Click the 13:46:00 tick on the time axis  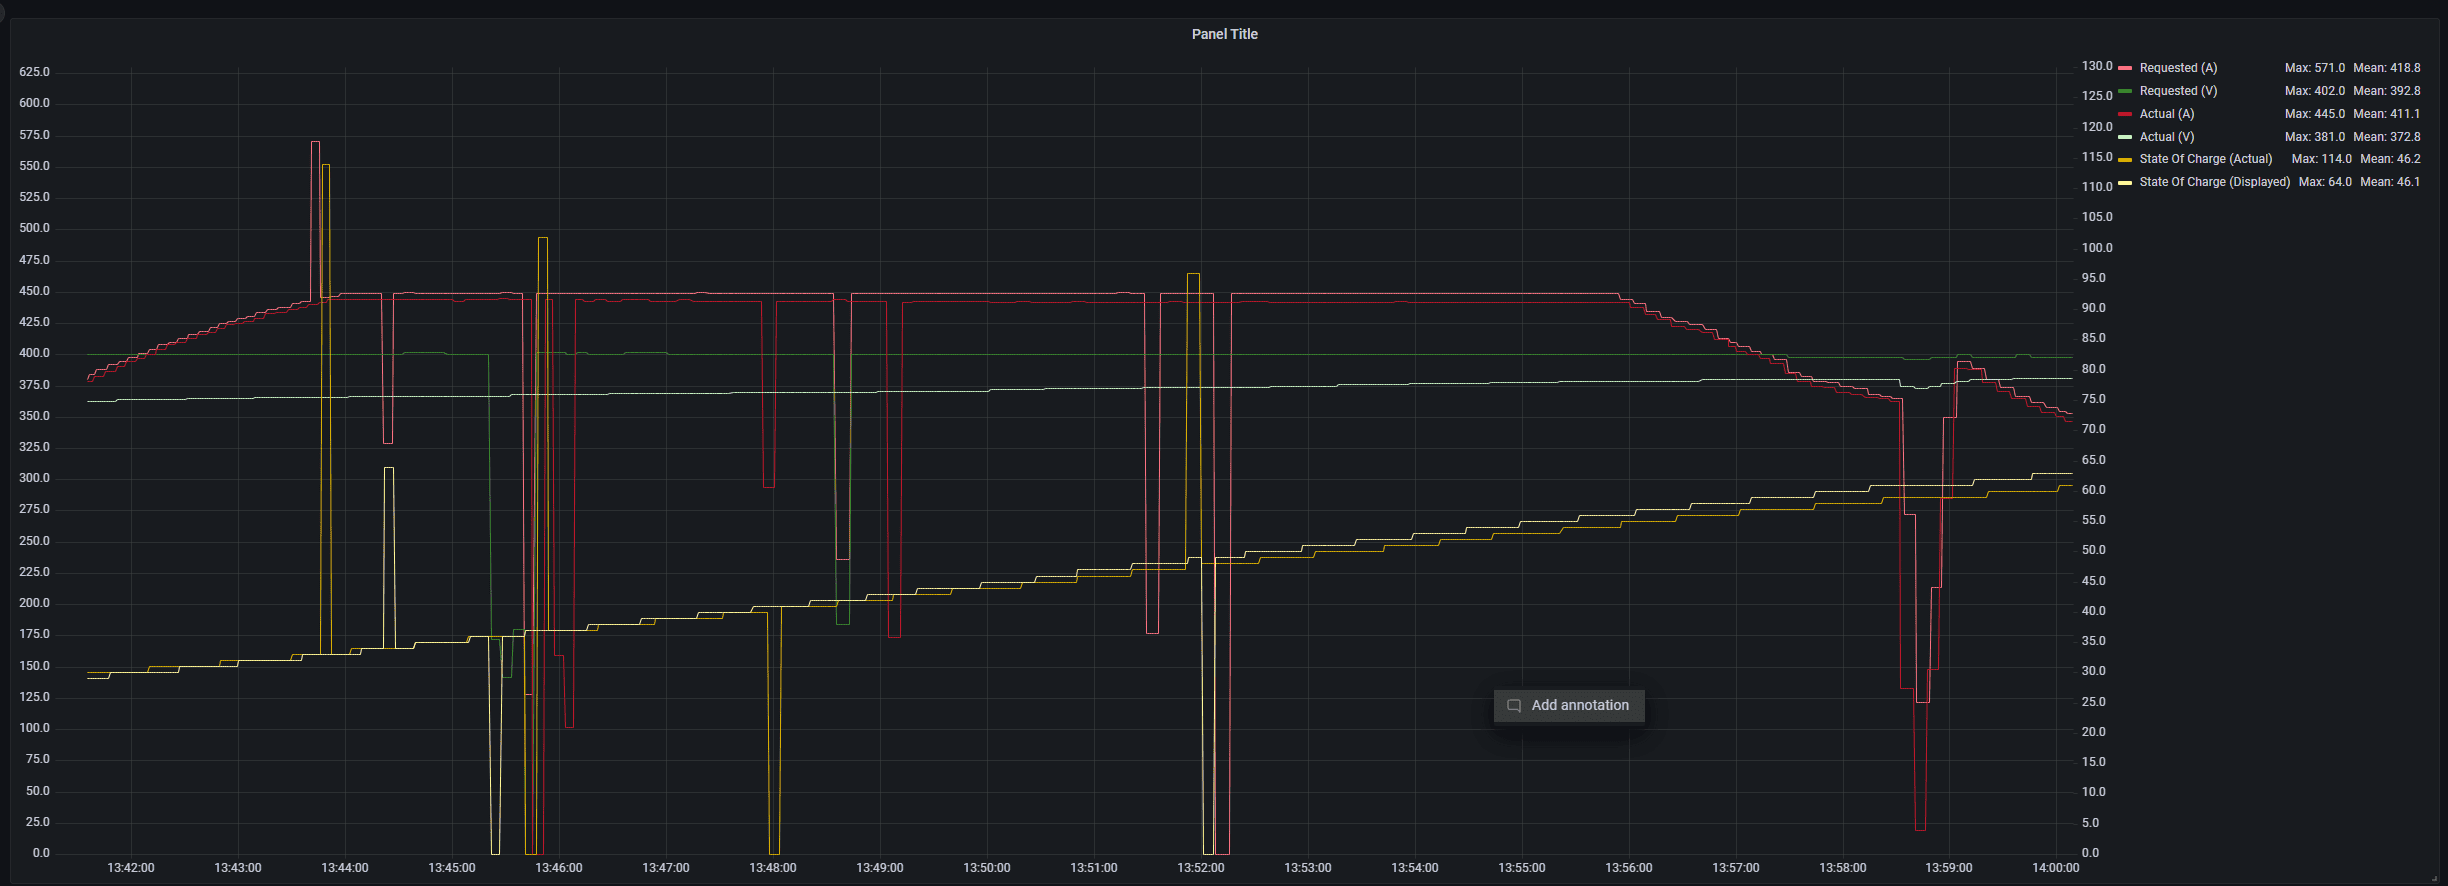pyautogui.click(x=558, y=868)
